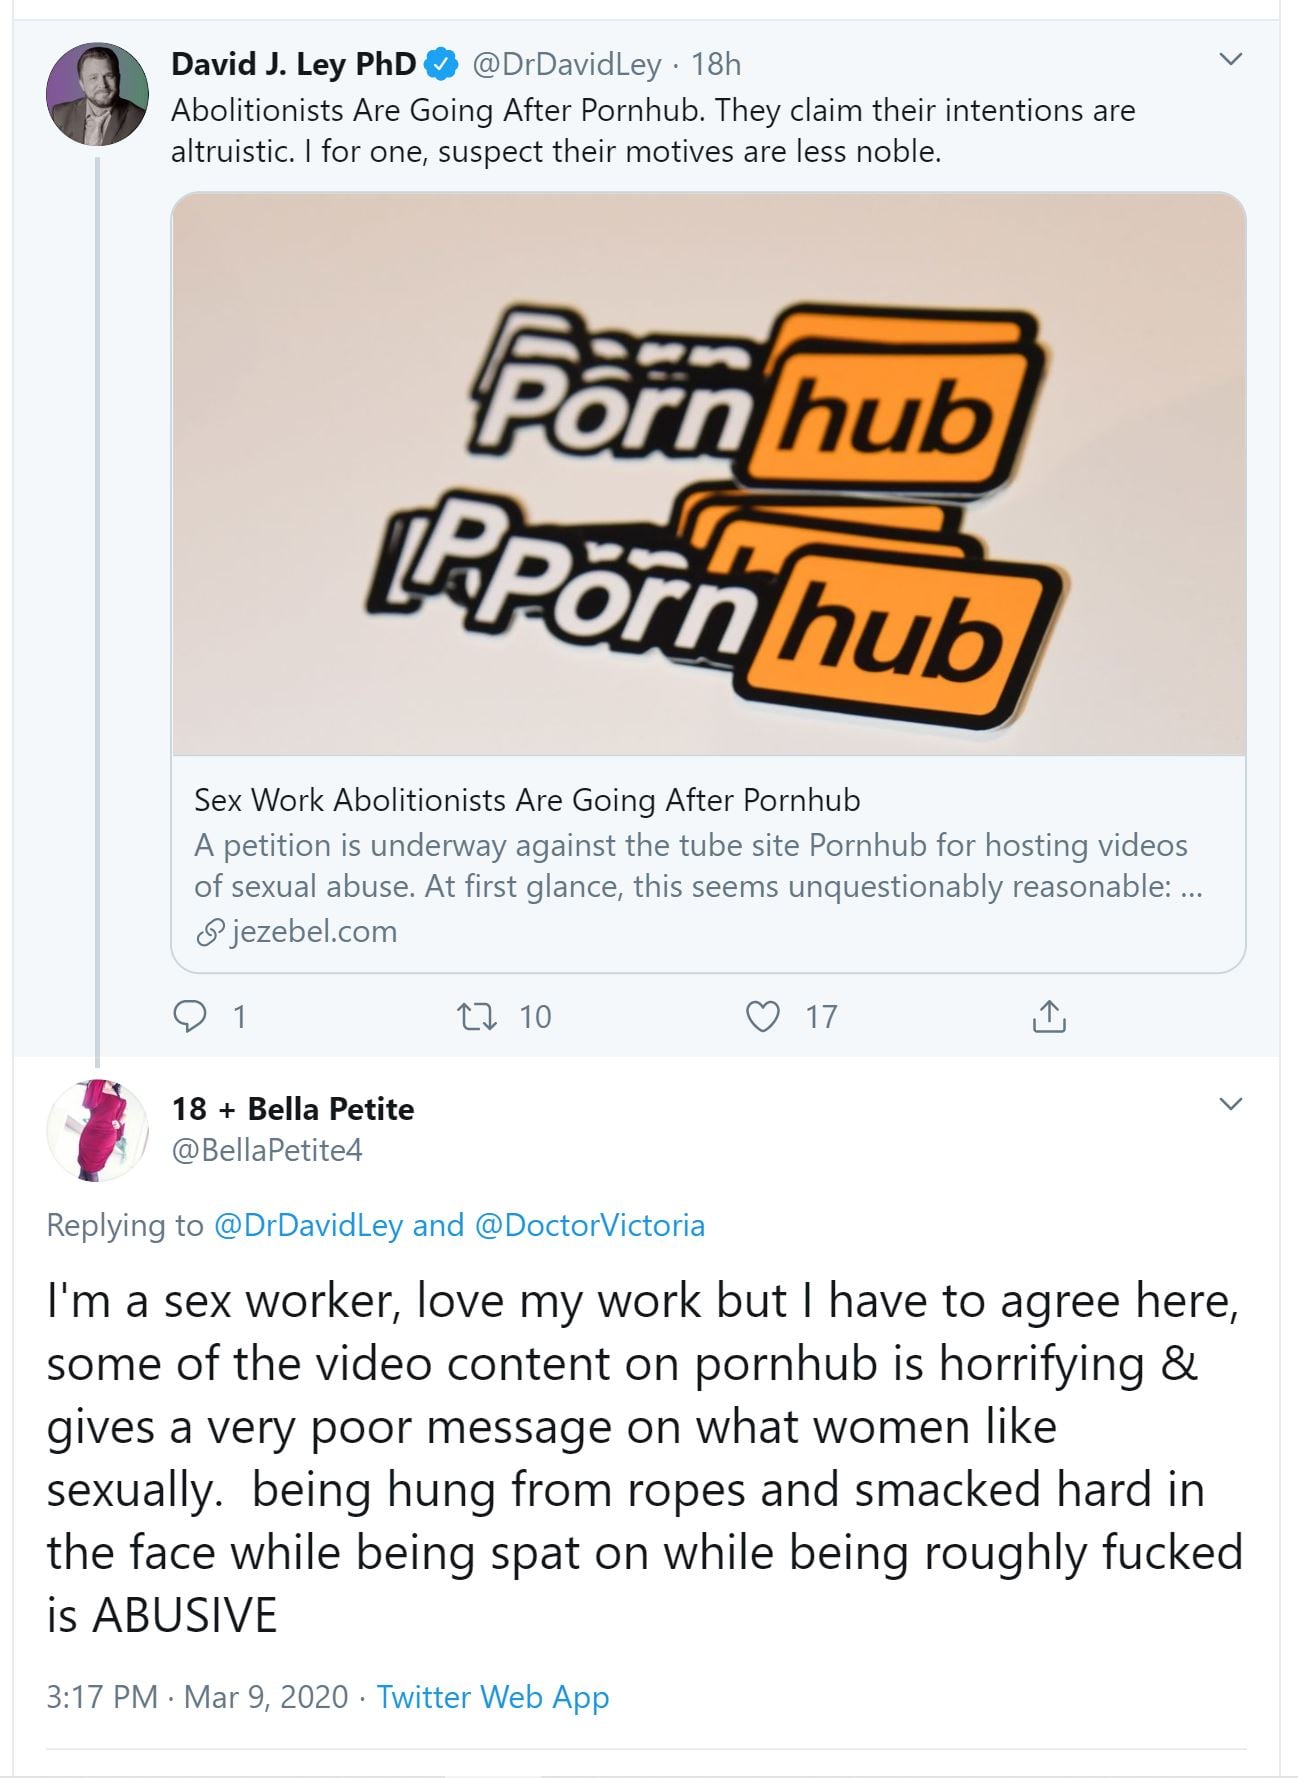Expand the Bella Petite tweet options chevron
Viewport: 1298px width, 1778px height.
(1231, 1104)
